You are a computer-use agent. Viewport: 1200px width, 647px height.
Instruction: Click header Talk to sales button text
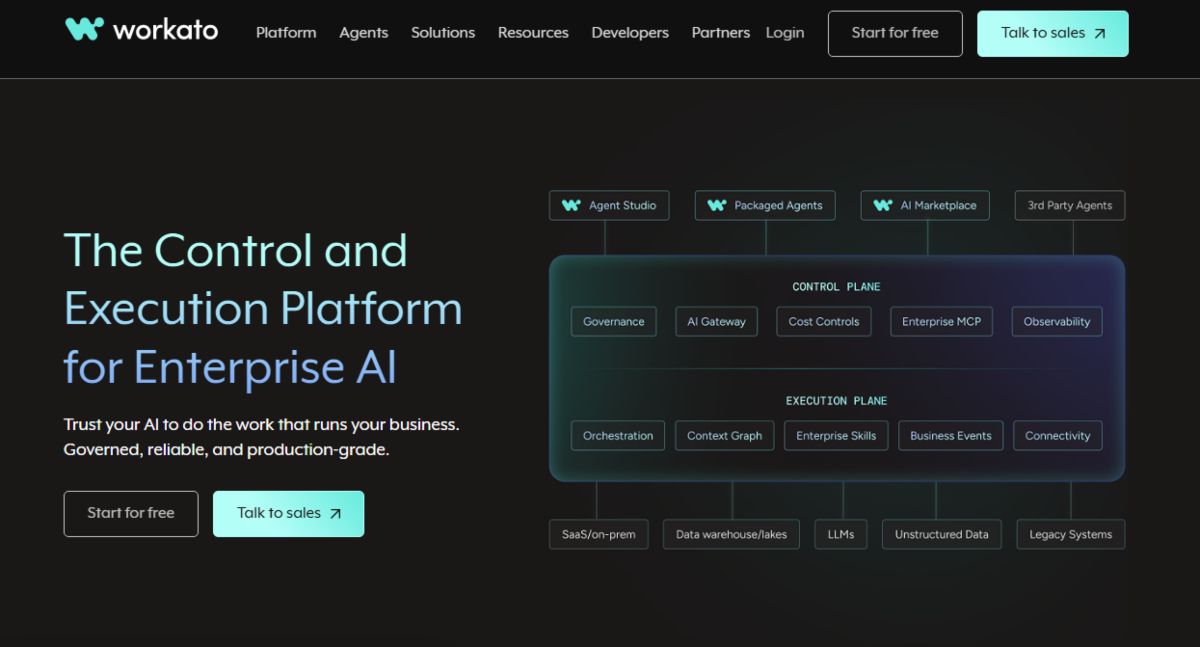pyautogui.click(x=1043, y=33)
